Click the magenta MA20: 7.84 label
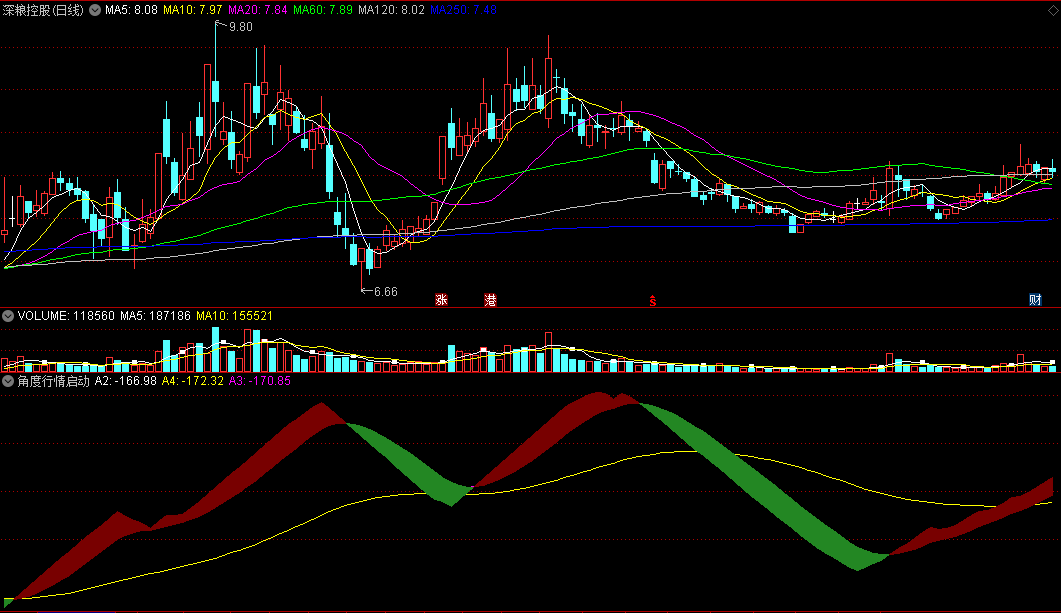 click(257, 10)
